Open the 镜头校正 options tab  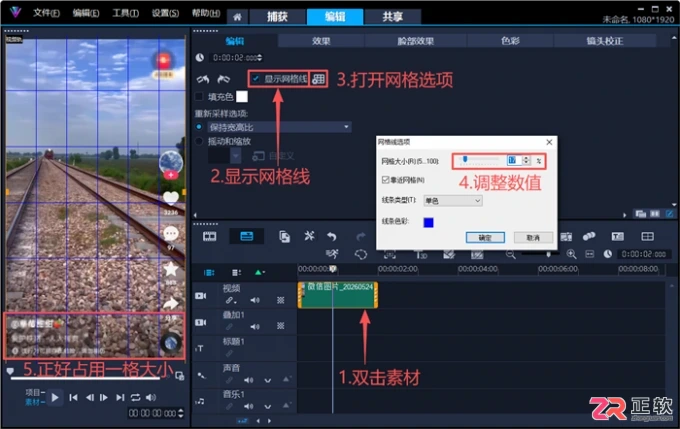coord(605,41)
